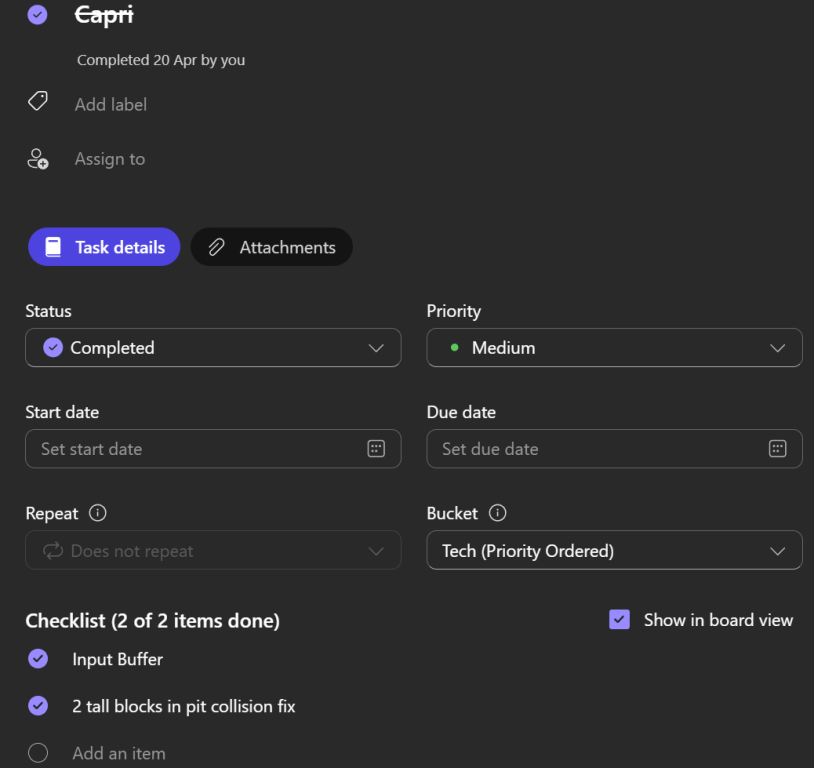The width and height of the screenshot is (814, 768).
Task: Click Assign to text
Action: click(110, 159)
